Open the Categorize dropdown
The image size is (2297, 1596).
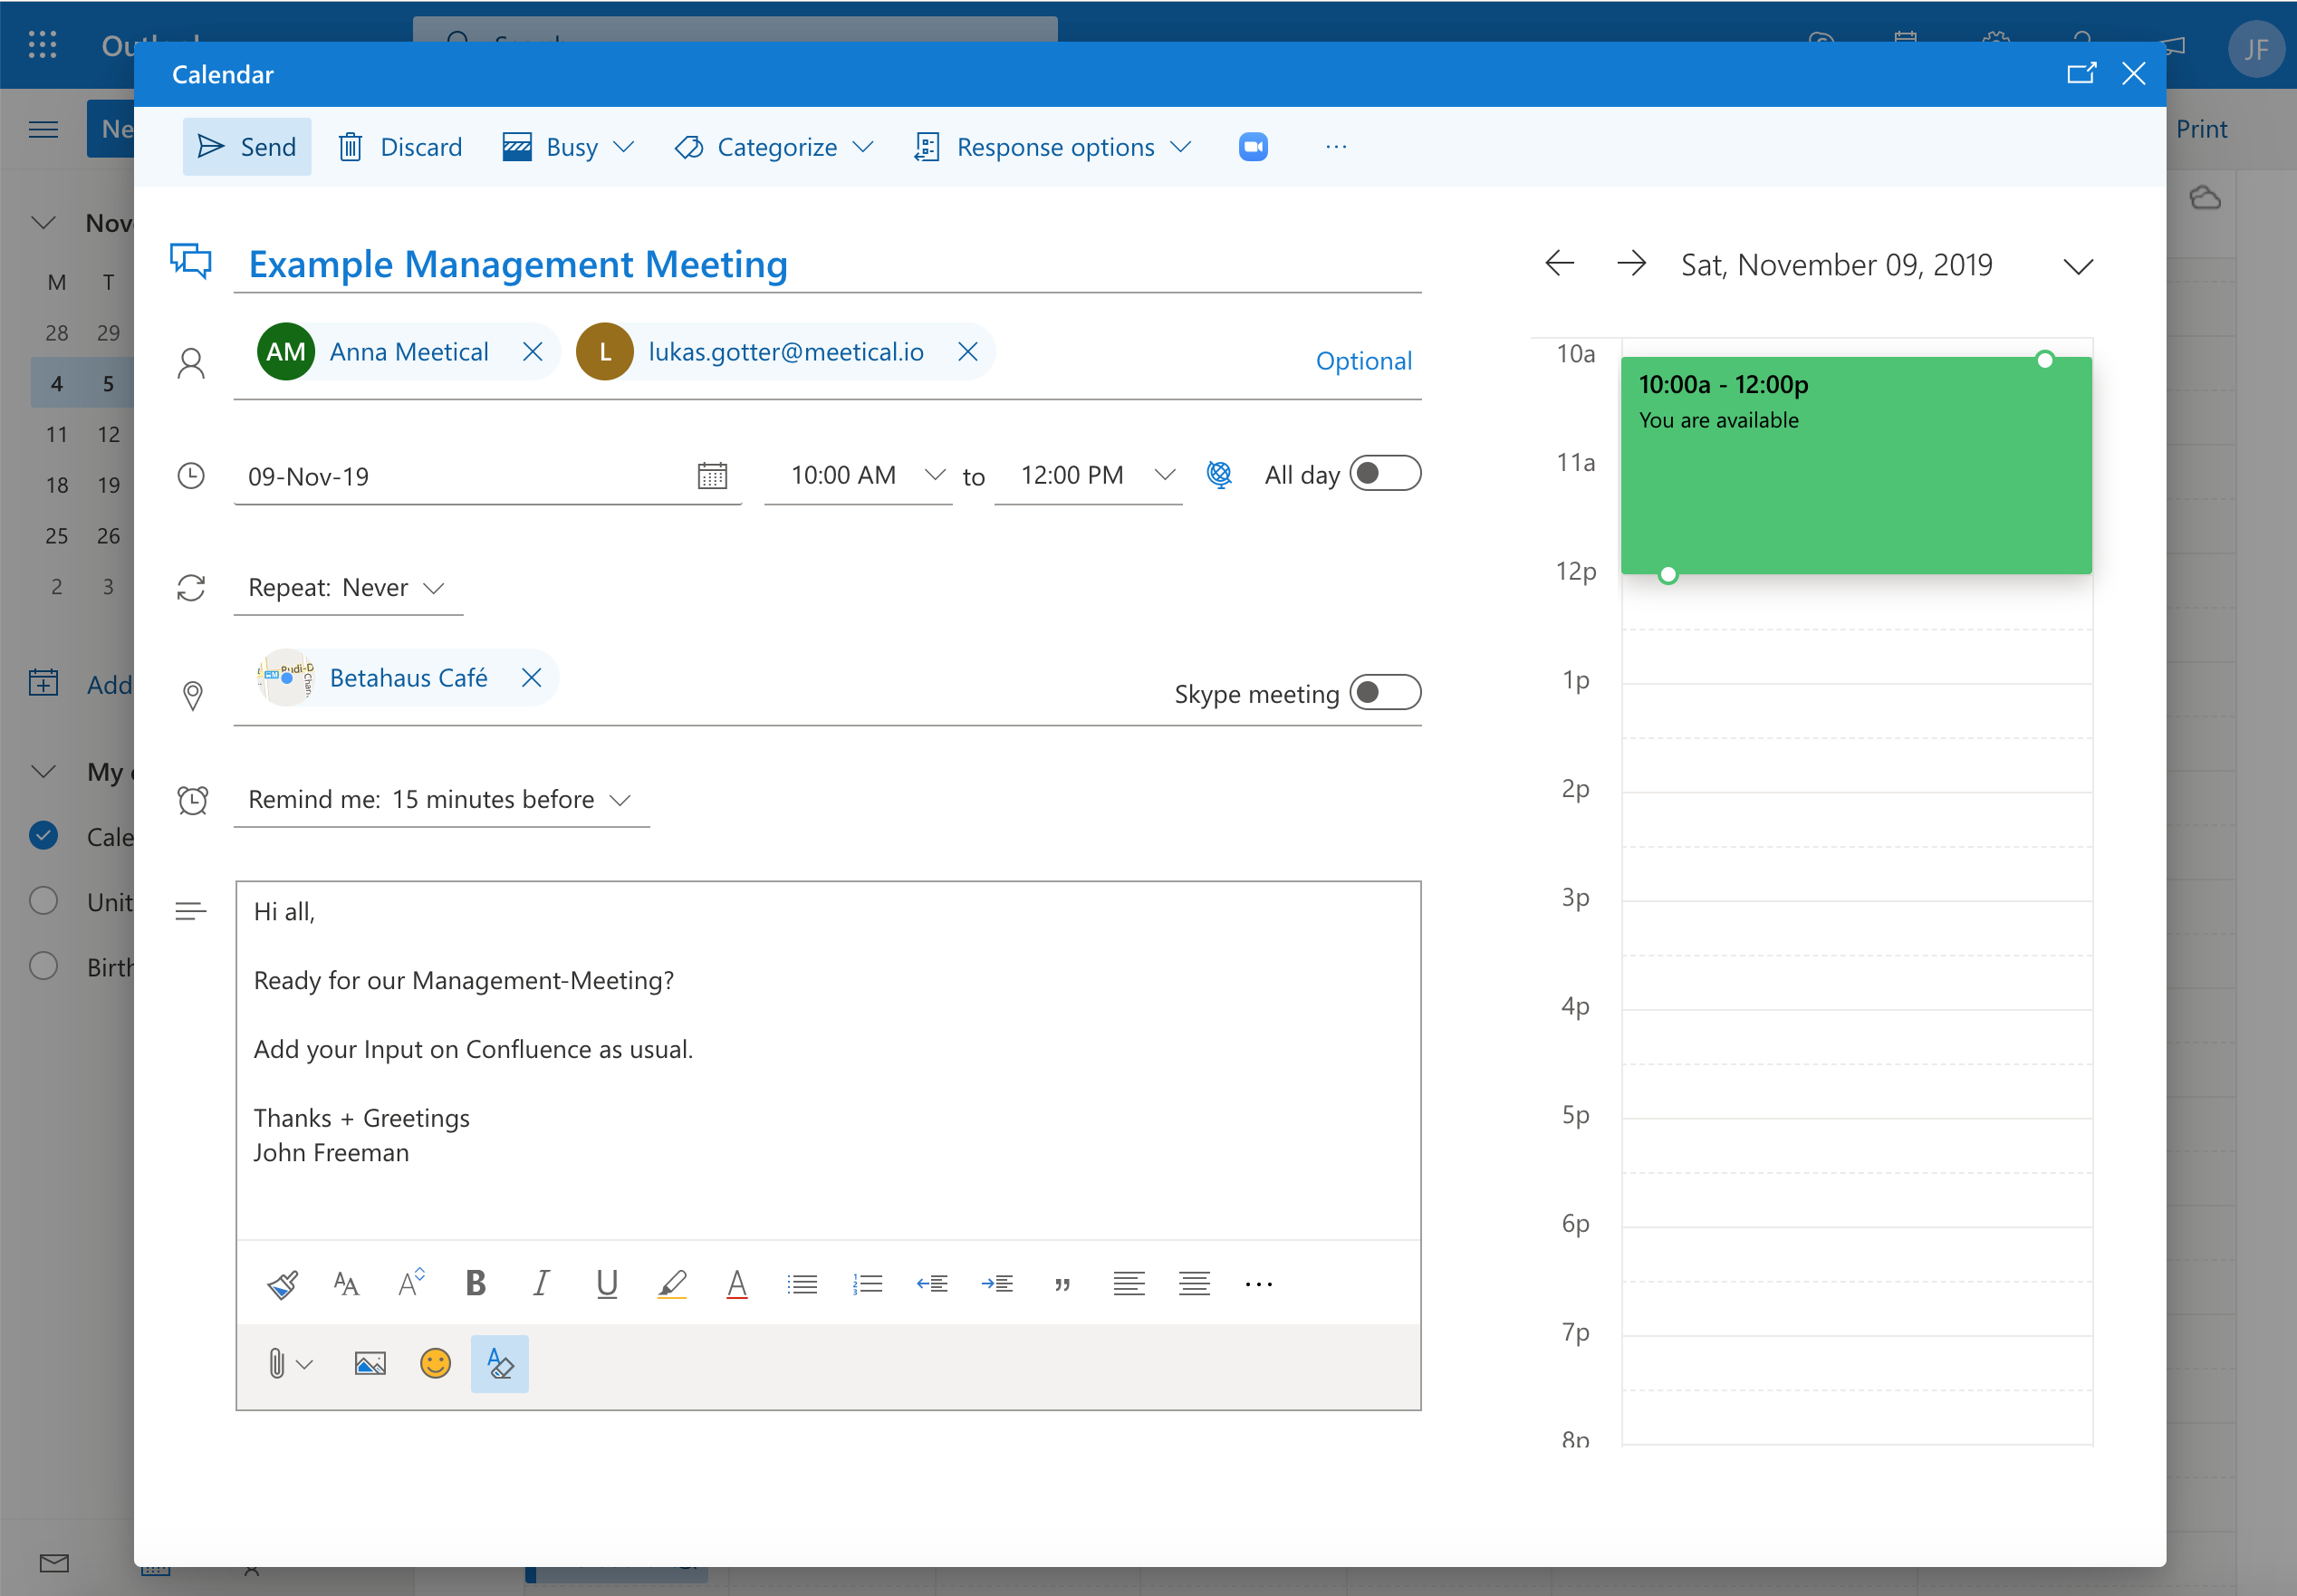click(x=774, y=147)
